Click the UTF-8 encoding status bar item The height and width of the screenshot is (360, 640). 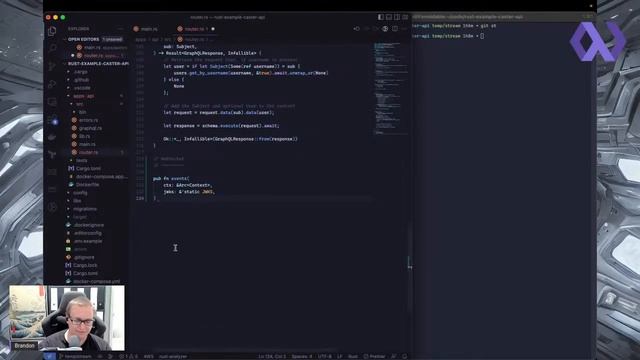click(324, 356)
